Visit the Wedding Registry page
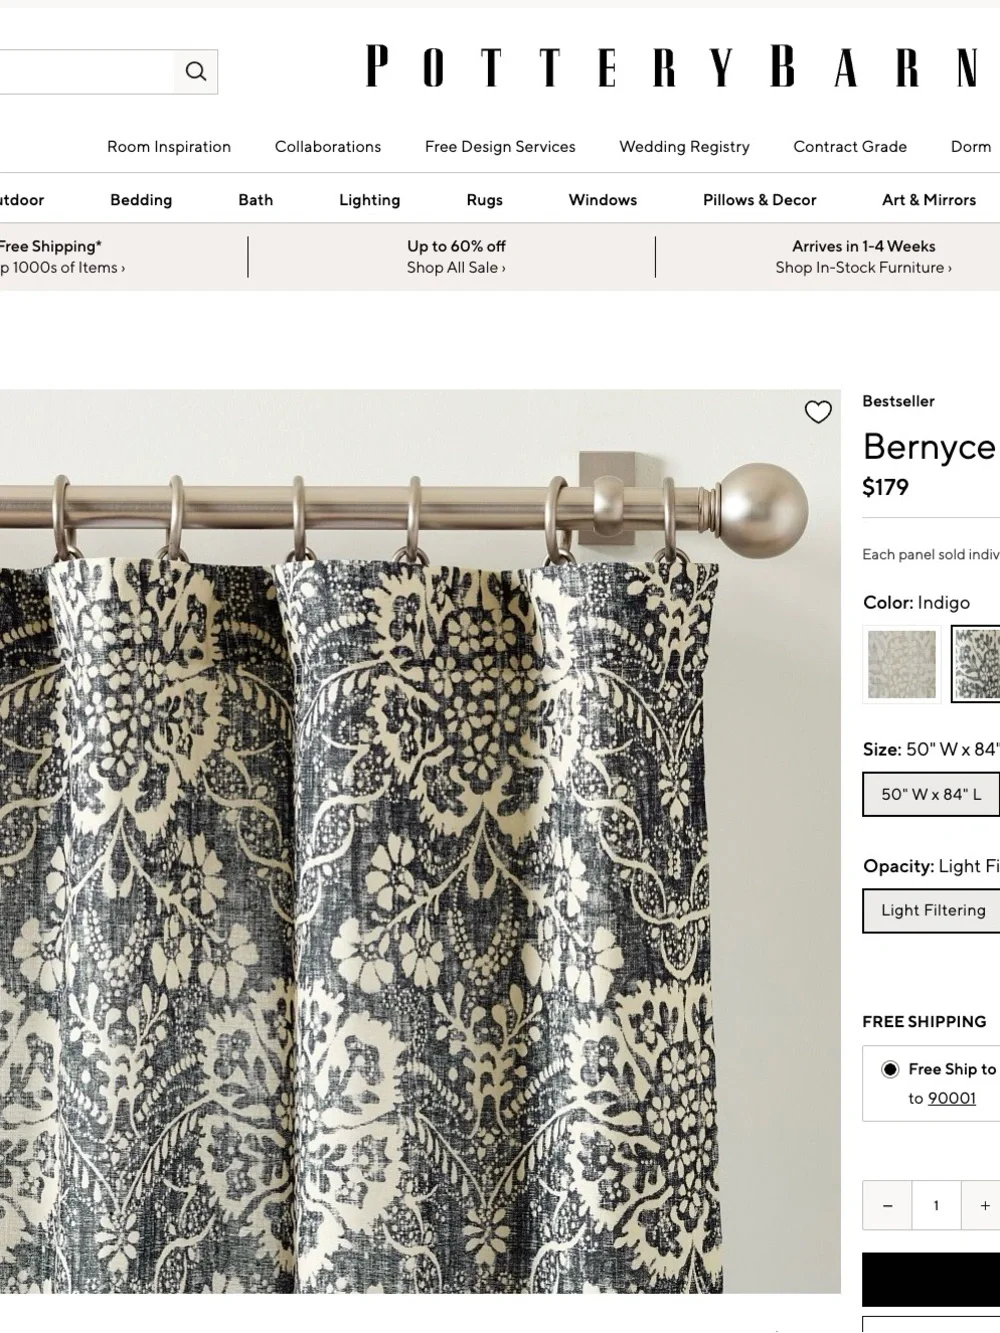Viewport: 1000px width, 1333px height. click(x=684, y=147)
